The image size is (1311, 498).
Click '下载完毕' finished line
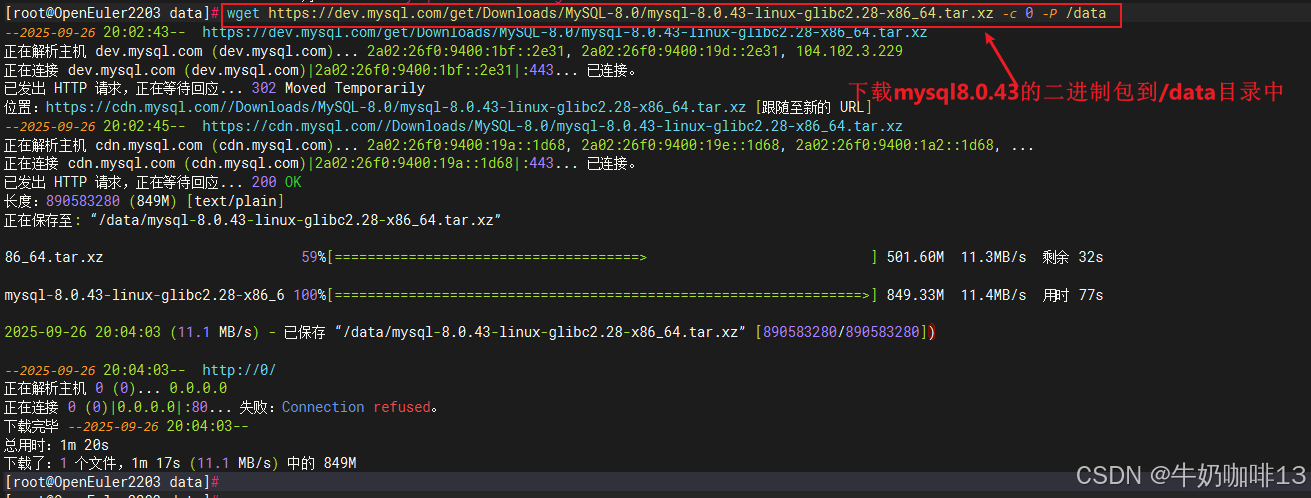(126, 426)
